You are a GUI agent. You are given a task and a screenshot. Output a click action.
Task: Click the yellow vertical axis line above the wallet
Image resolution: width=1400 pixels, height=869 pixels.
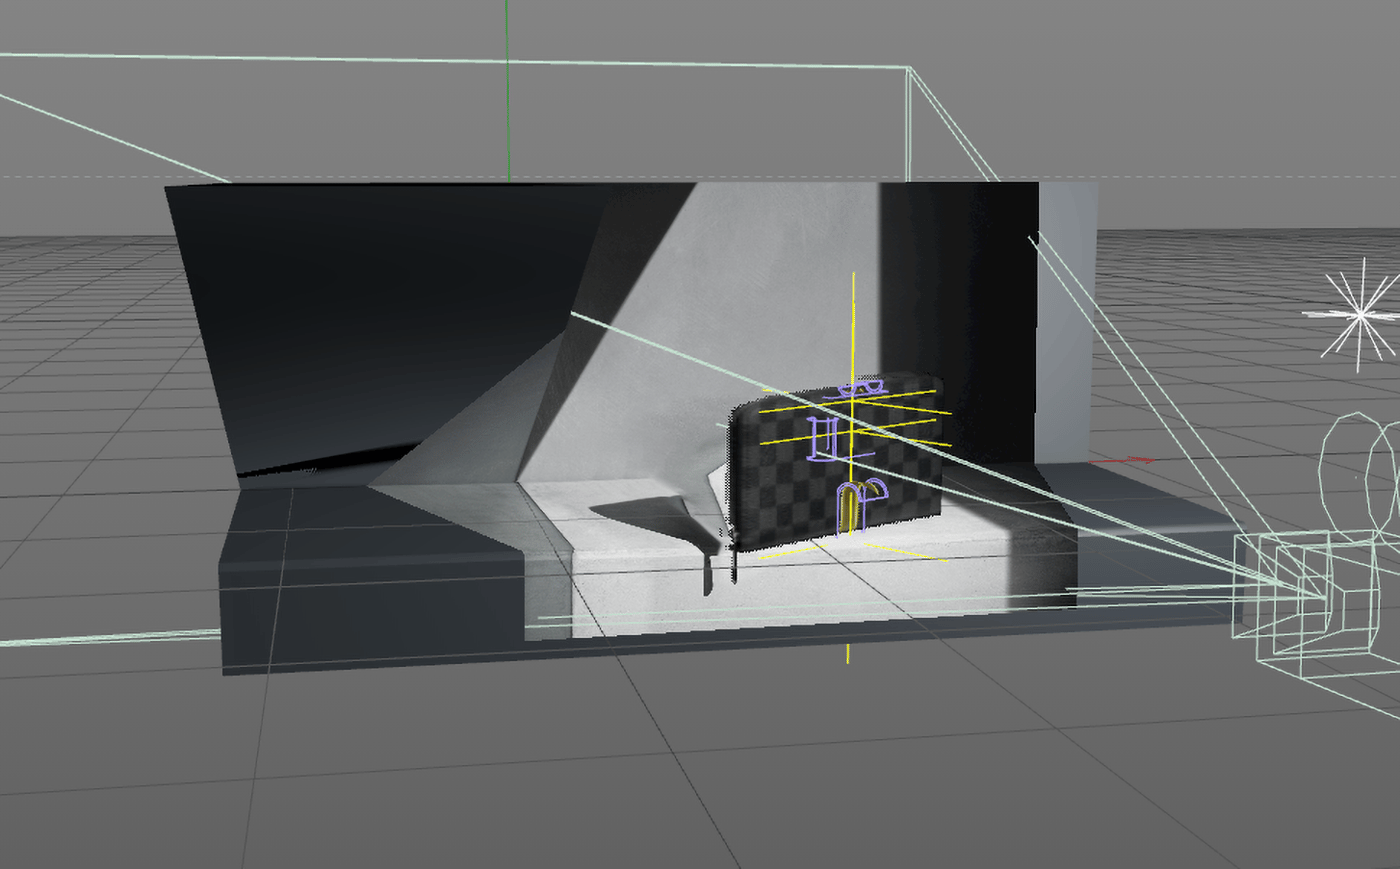click(x=853, y=320)
